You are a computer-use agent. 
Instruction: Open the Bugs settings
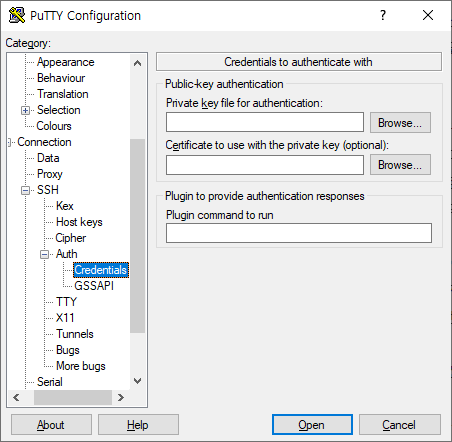click(x=68, y=350)
